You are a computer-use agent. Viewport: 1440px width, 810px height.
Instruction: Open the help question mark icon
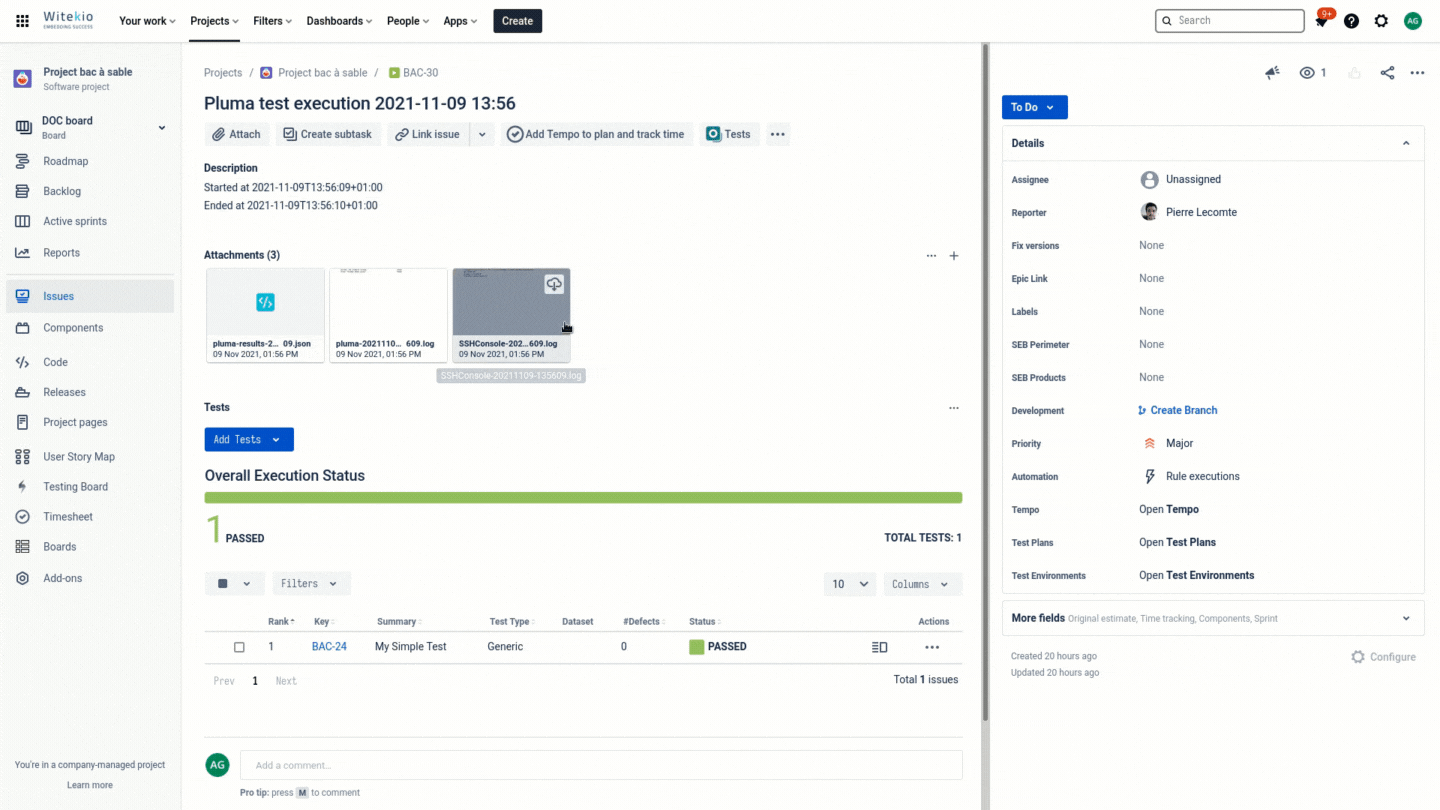coord(1351,21)
